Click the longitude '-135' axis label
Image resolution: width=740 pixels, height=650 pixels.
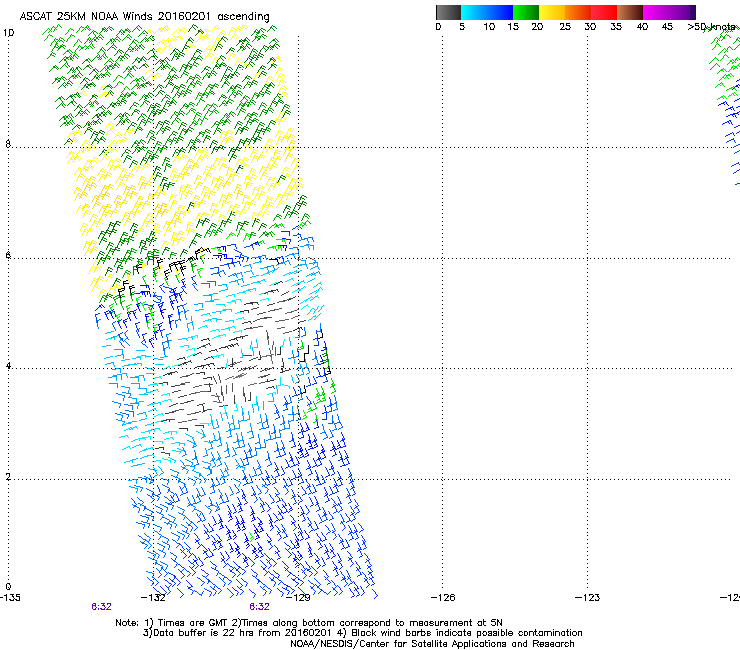coord(10,598)
